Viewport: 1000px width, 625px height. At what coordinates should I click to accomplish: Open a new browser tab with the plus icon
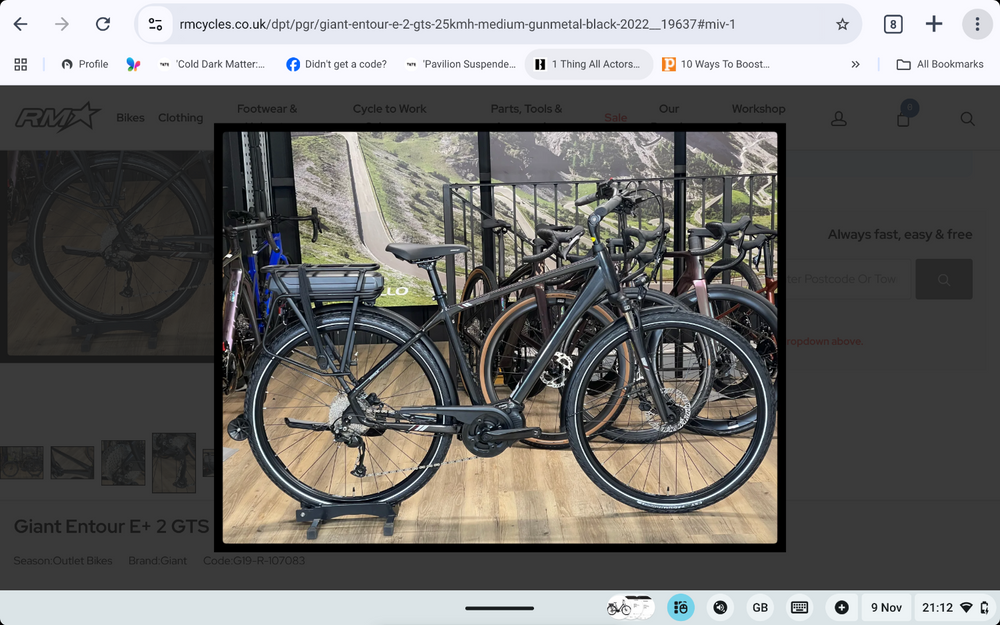coord(933,23)
